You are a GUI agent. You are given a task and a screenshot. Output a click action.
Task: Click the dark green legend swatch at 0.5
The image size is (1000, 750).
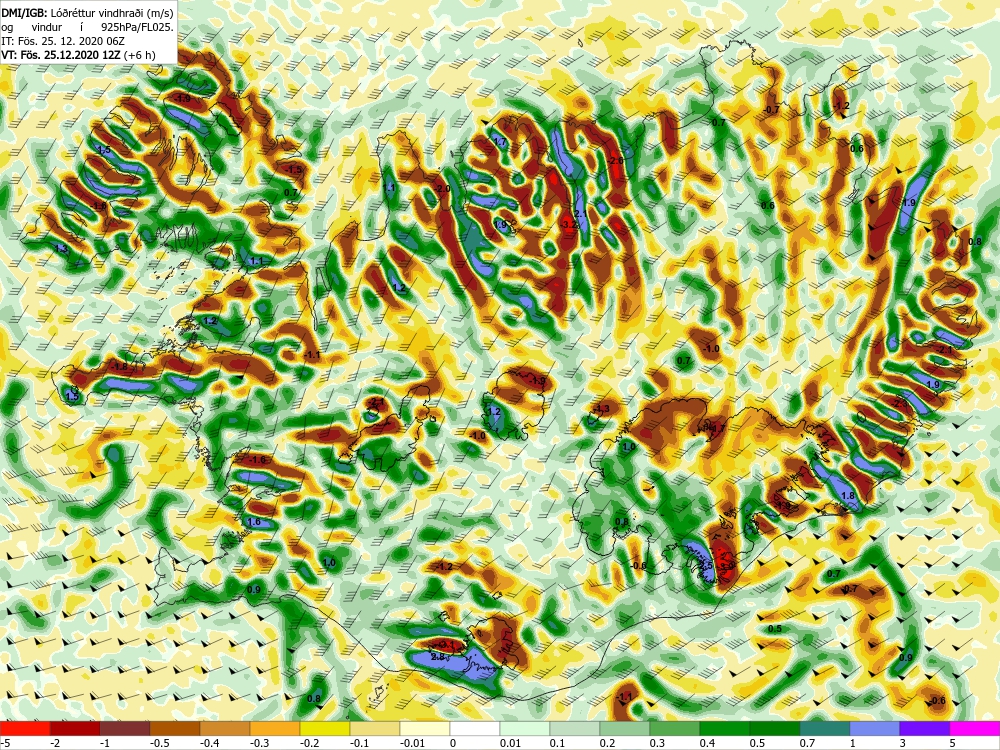[x=775, y=728]
